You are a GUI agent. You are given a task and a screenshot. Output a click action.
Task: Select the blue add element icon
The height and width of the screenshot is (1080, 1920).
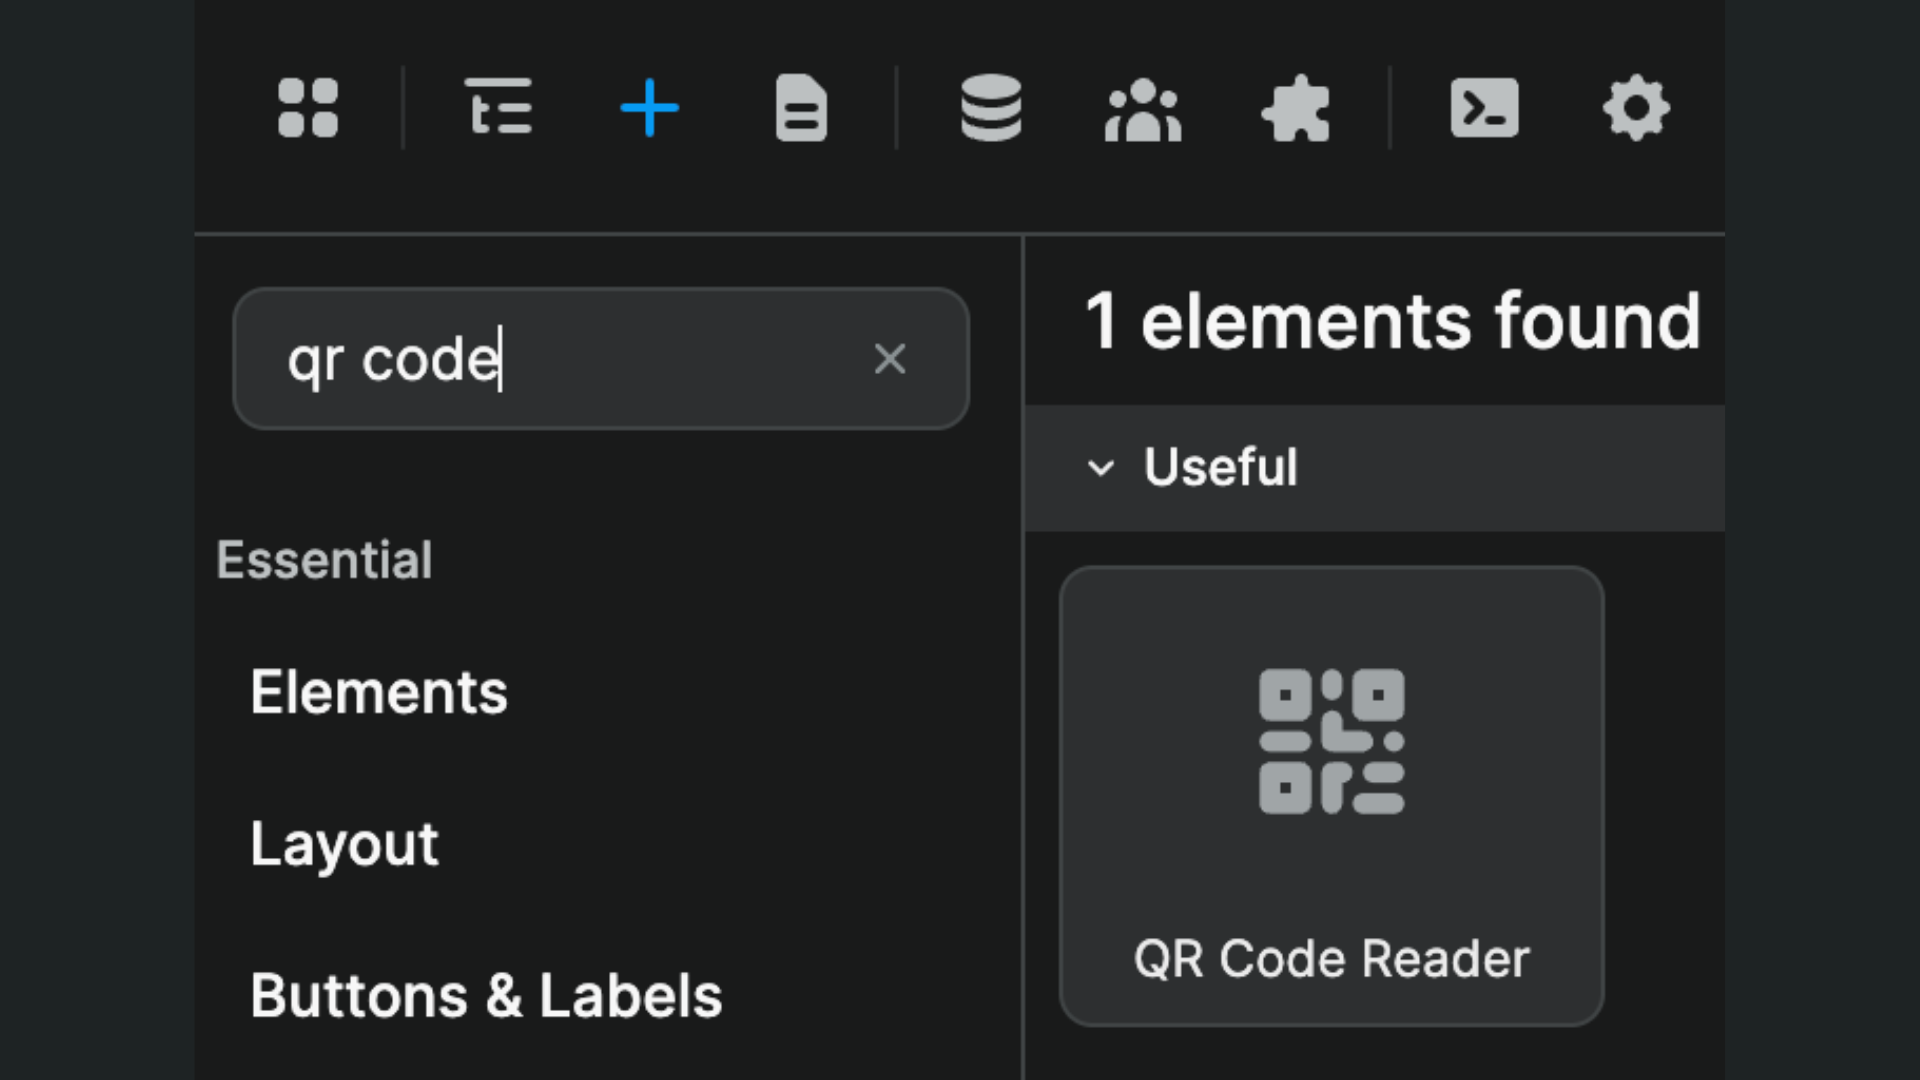649,110
